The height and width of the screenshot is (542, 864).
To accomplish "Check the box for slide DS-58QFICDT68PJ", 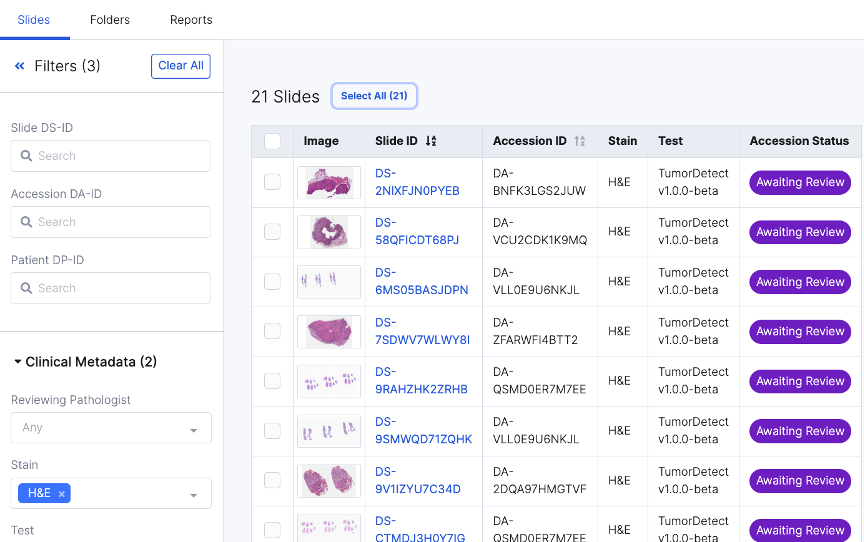I will tap(272, 232).
